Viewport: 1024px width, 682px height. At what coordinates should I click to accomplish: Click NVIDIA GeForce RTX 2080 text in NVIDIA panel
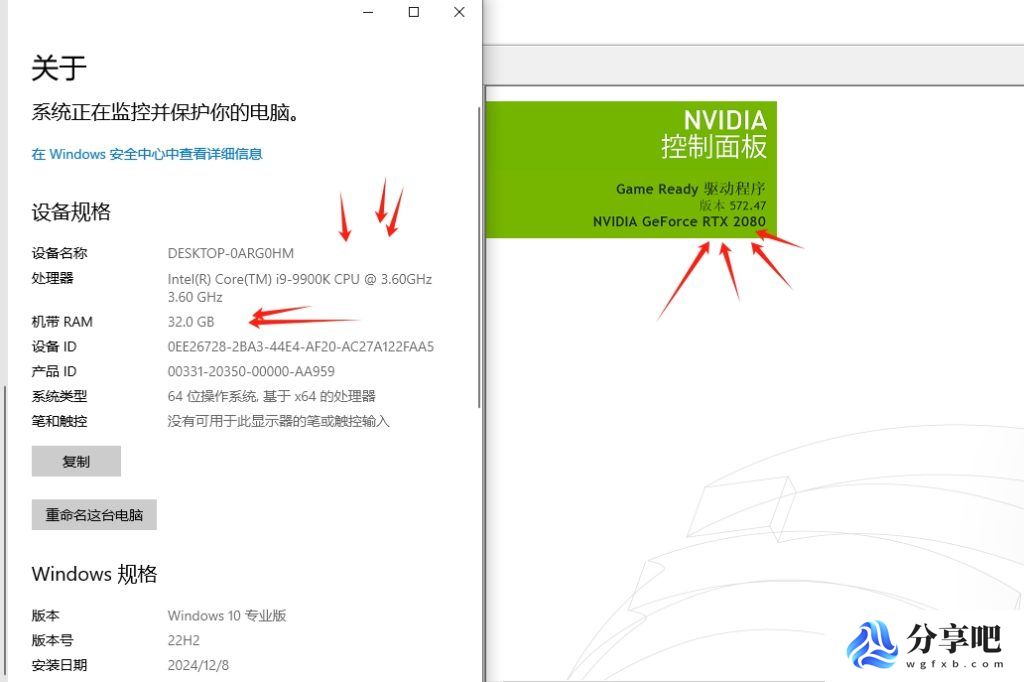tap(679, 221)
